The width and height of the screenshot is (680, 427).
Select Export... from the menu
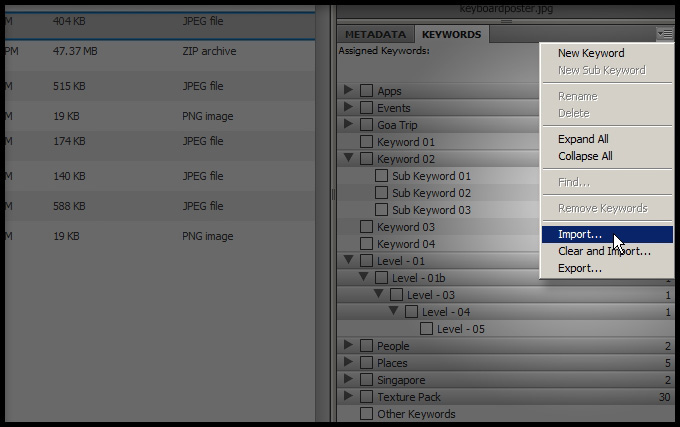click(x=580, y=268)
